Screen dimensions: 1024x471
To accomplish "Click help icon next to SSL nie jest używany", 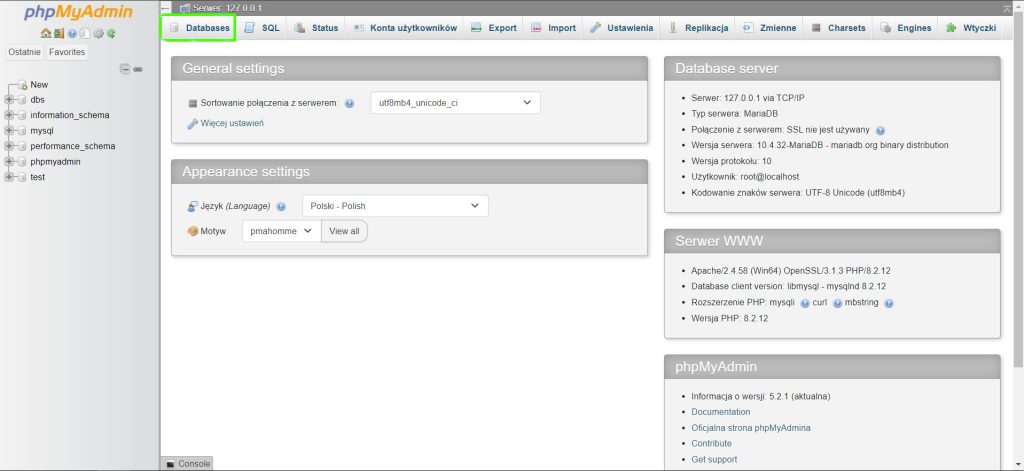I will pyautogui.click(x=880, y=130).
